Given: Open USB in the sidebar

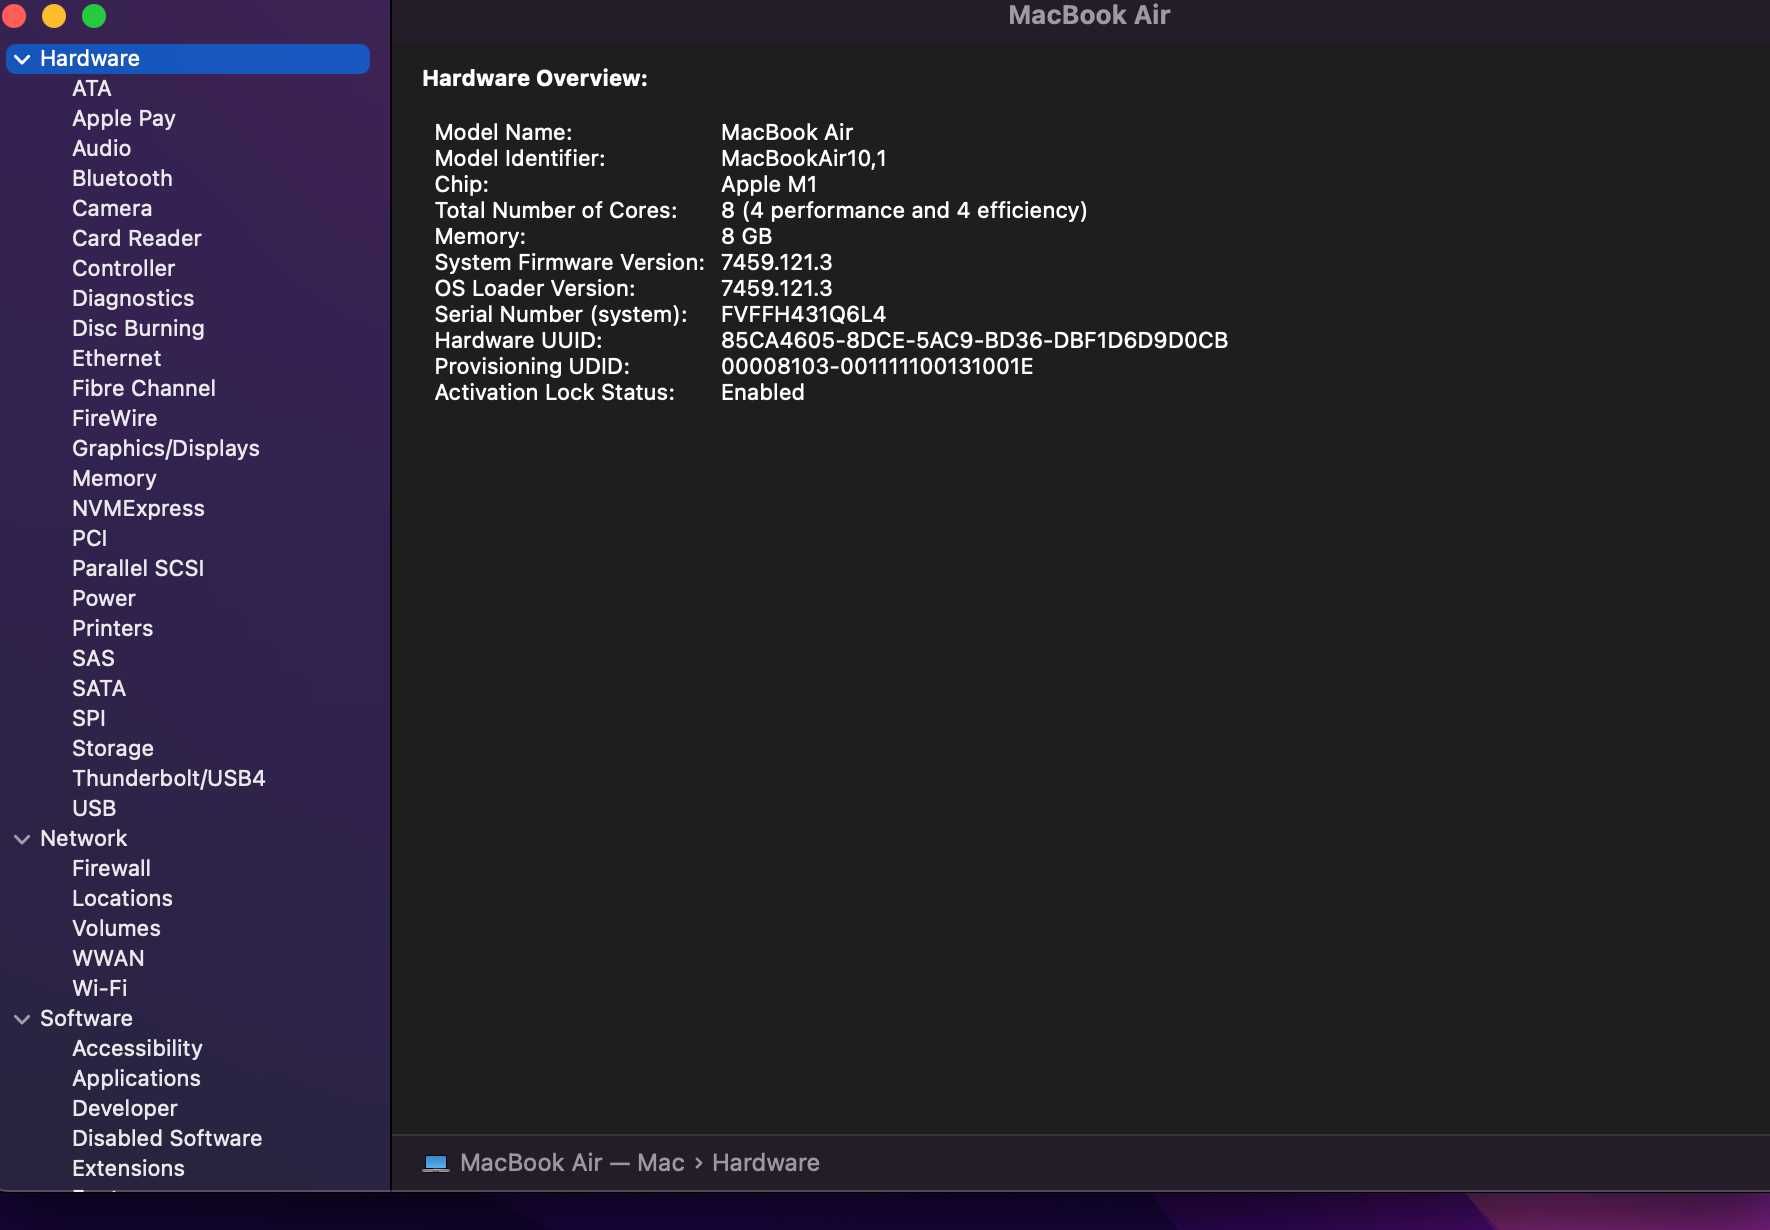Looking at the screenshot, I should pos(94,809).
